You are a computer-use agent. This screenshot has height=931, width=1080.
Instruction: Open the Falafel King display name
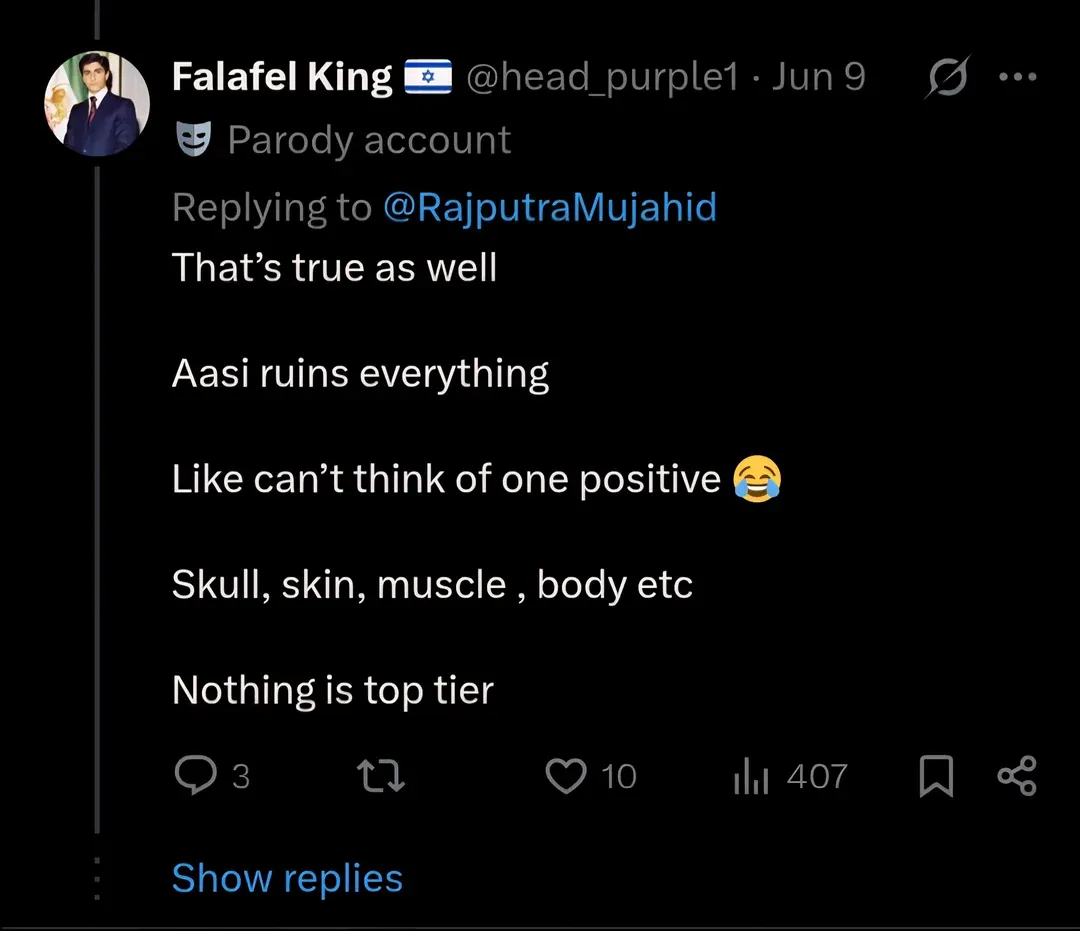pos(282,77)
